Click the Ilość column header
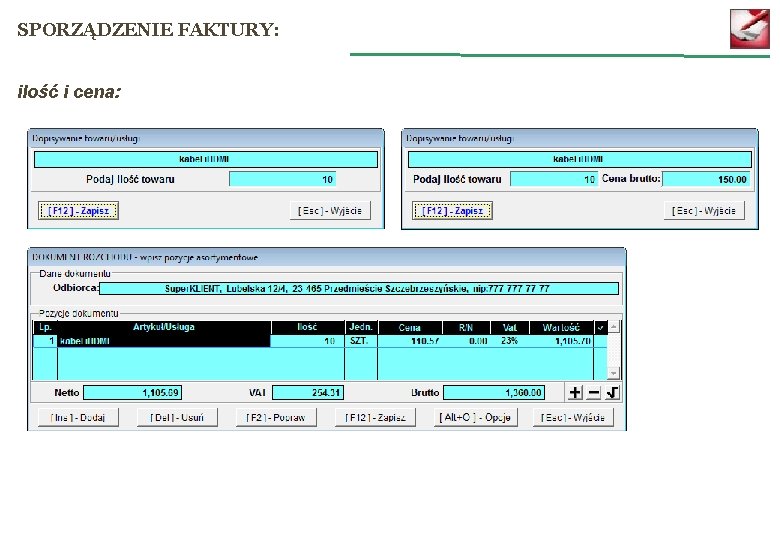This screenshot has height=540, width=780. [308, 327]
